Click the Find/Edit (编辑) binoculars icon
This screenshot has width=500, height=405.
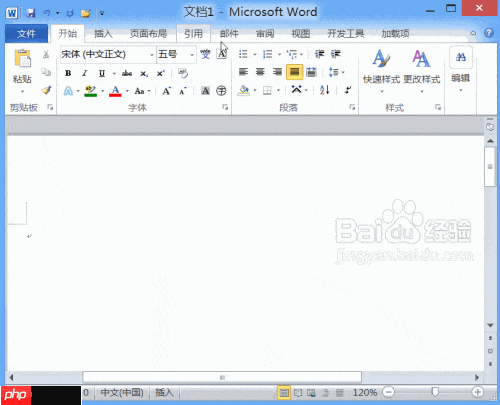pos(461,57)
